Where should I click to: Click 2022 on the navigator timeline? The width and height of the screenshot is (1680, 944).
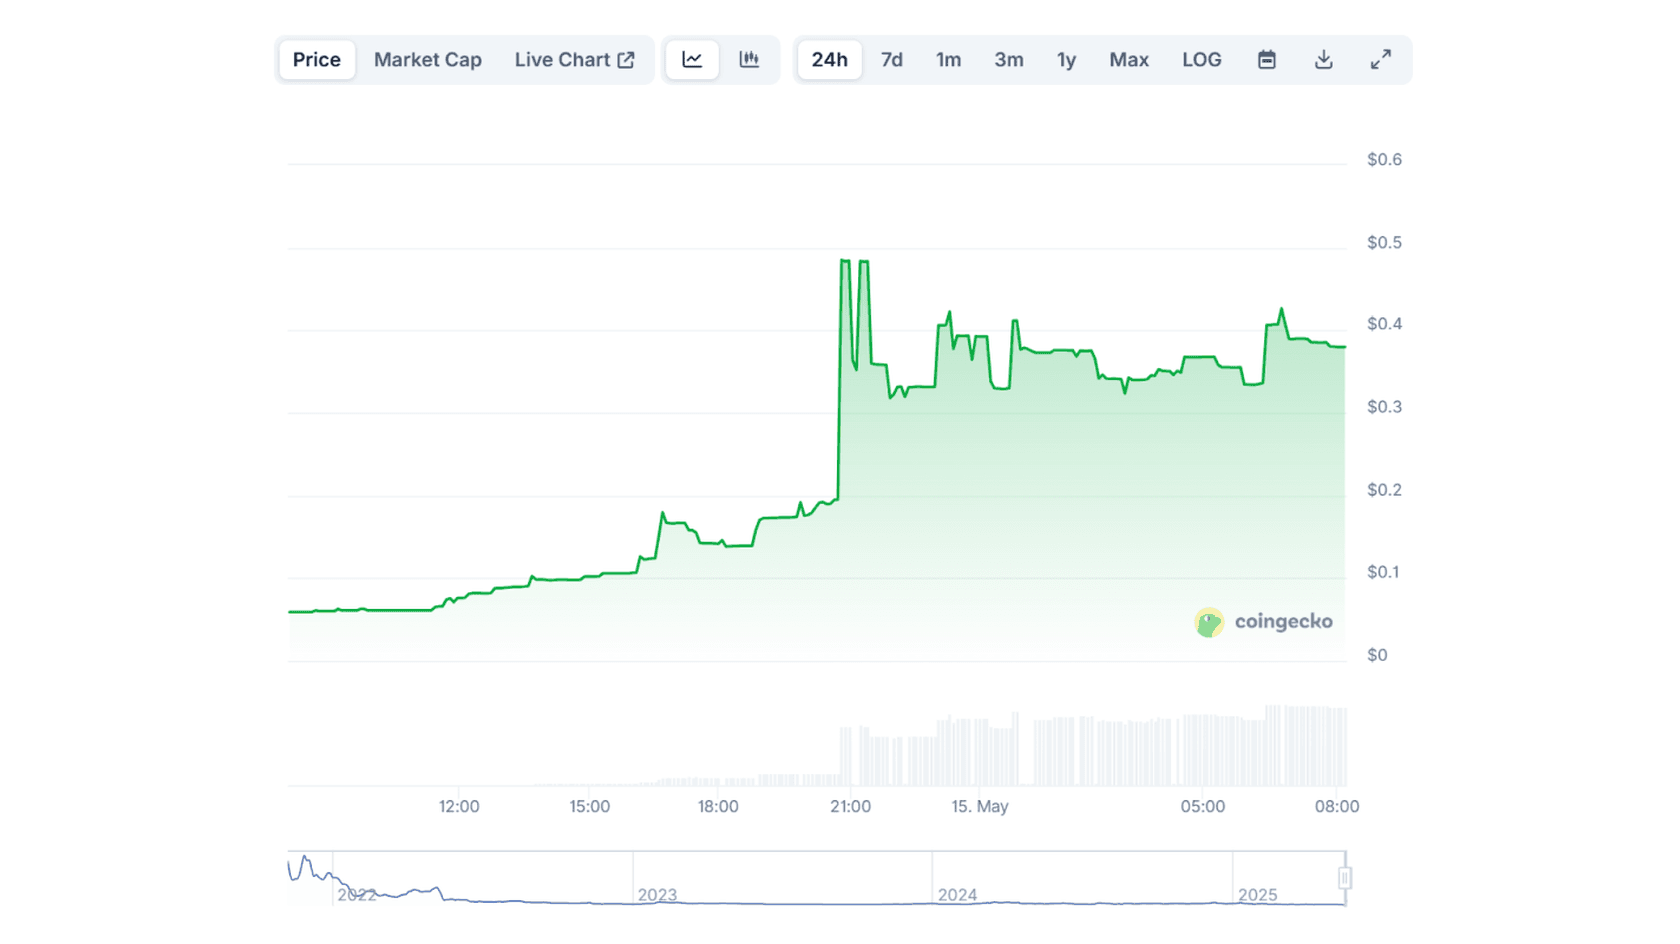pos(357,895)
